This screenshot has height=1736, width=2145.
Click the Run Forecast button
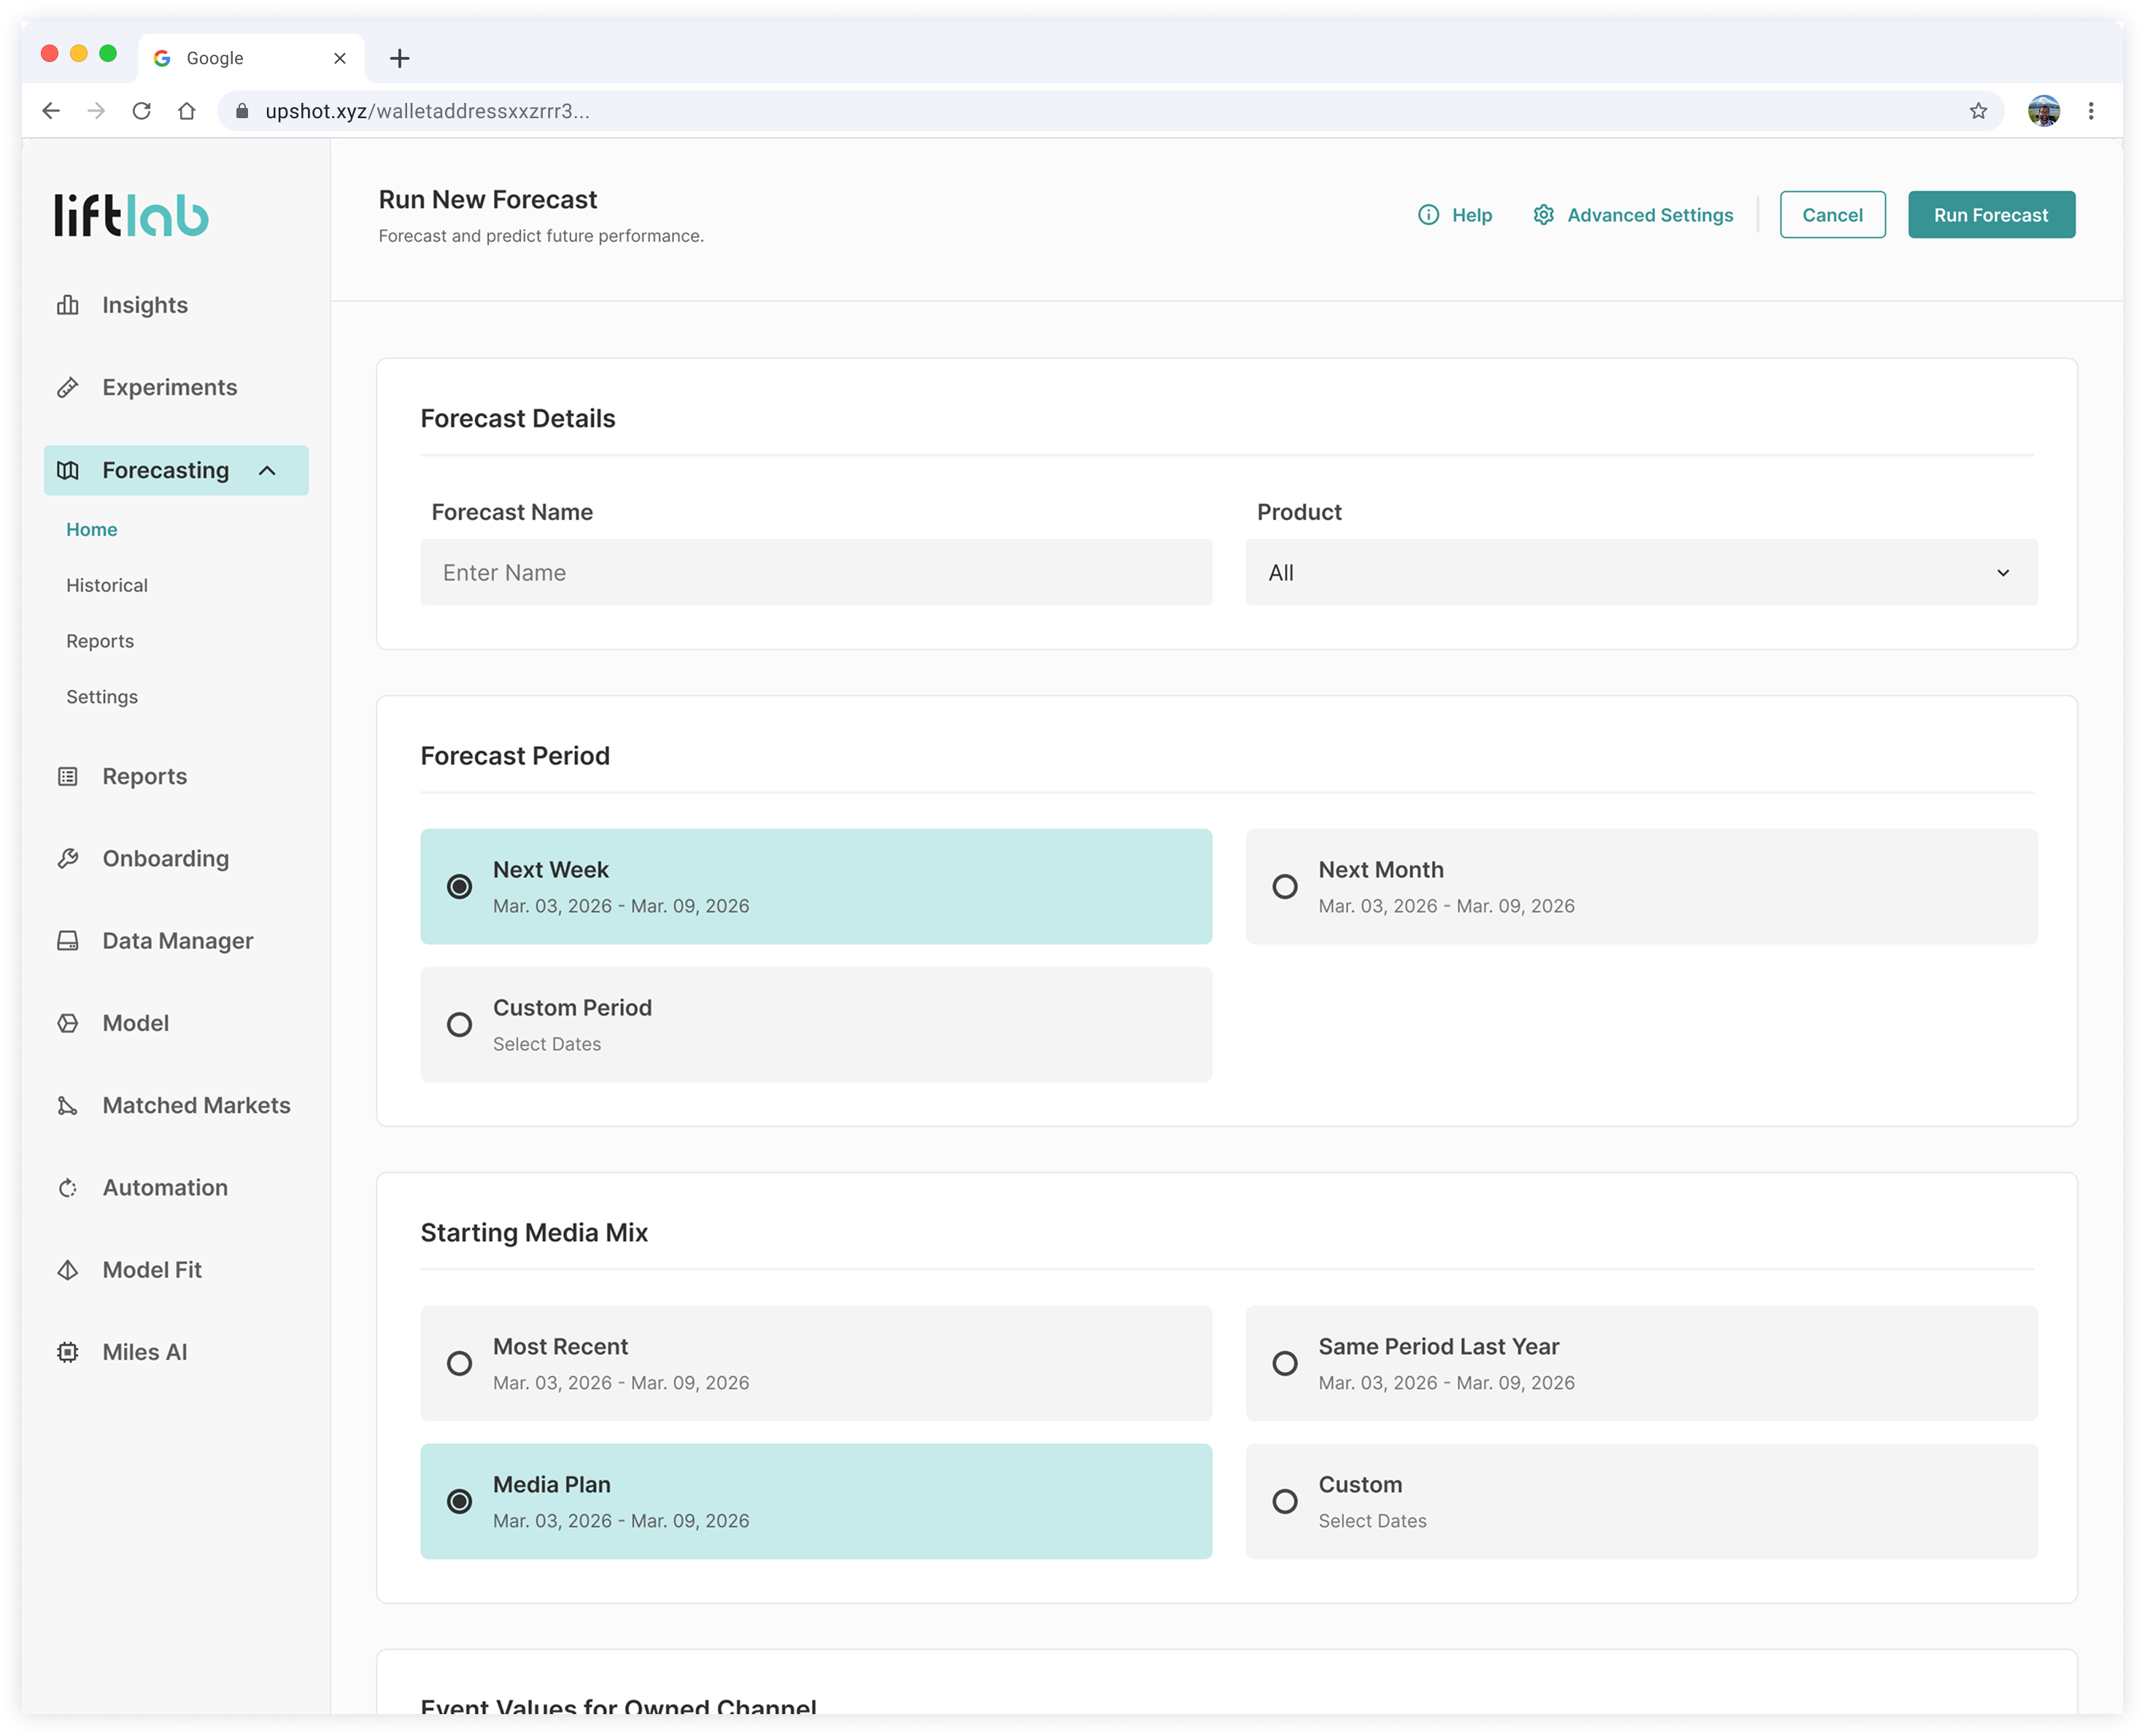point(1990,215)
